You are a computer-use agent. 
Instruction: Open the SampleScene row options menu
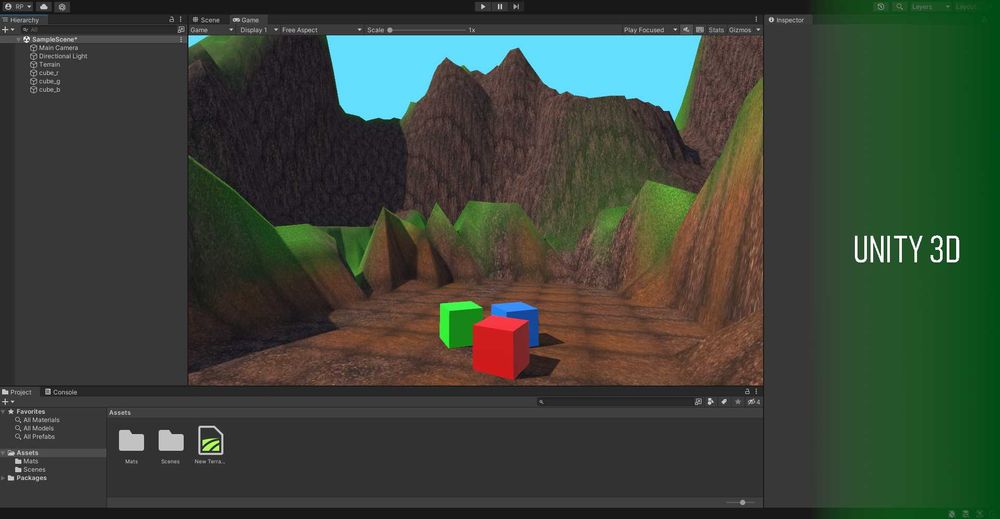click(x=181, y=40)
